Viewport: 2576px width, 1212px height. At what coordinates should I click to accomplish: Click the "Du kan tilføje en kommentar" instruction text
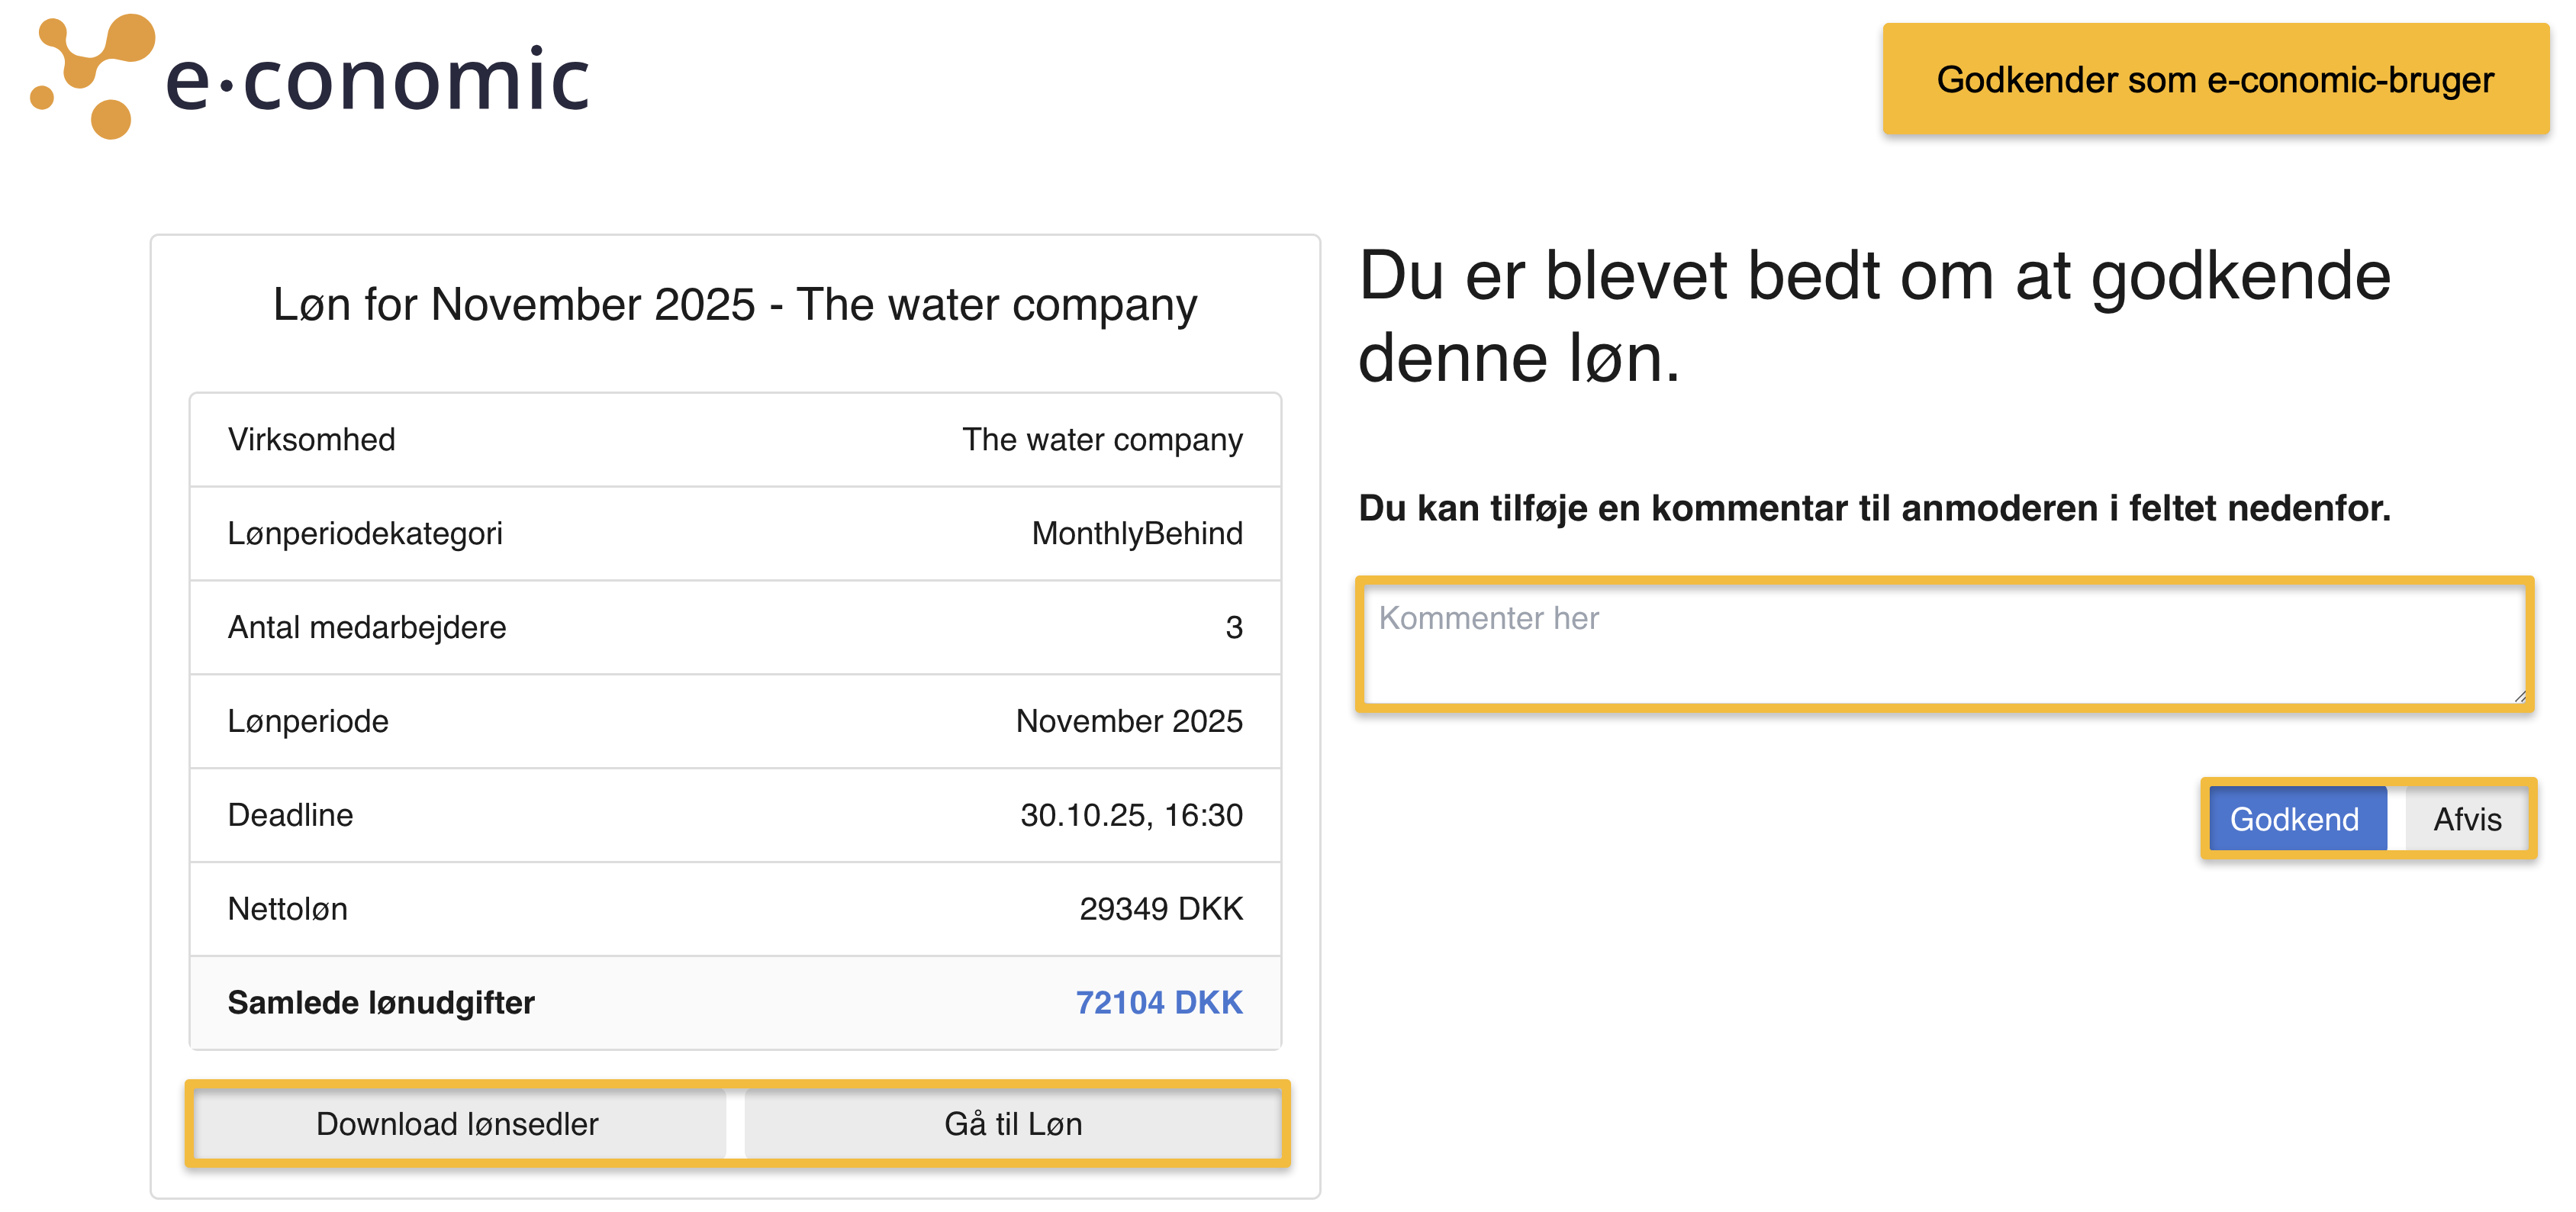(x=1873, y=508)
